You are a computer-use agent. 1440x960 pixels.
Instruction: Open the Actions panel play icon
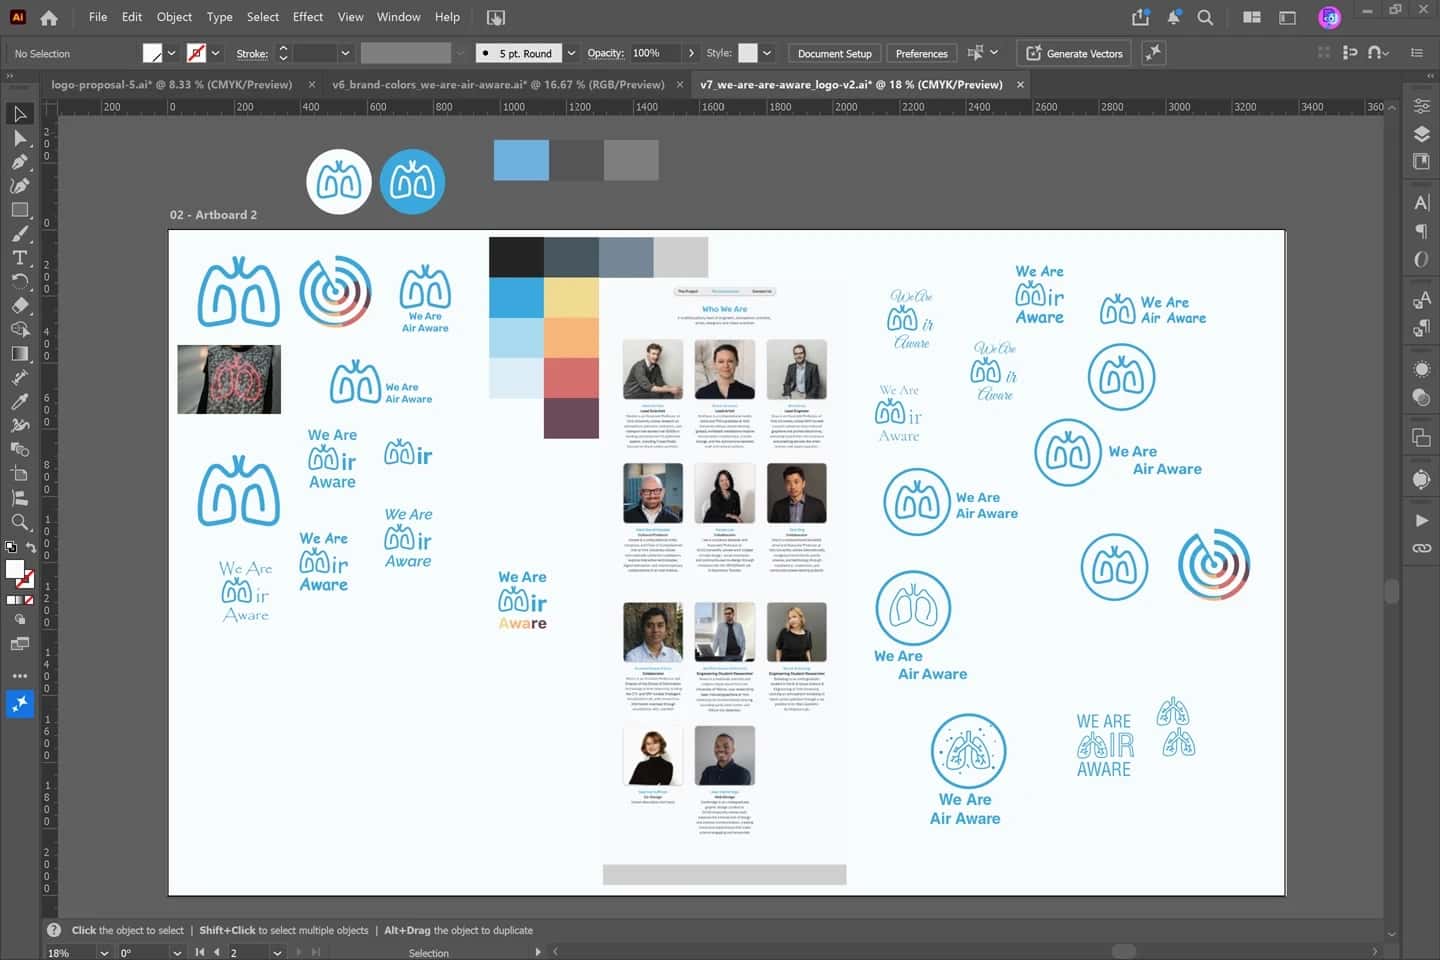tap(1421, 520)
